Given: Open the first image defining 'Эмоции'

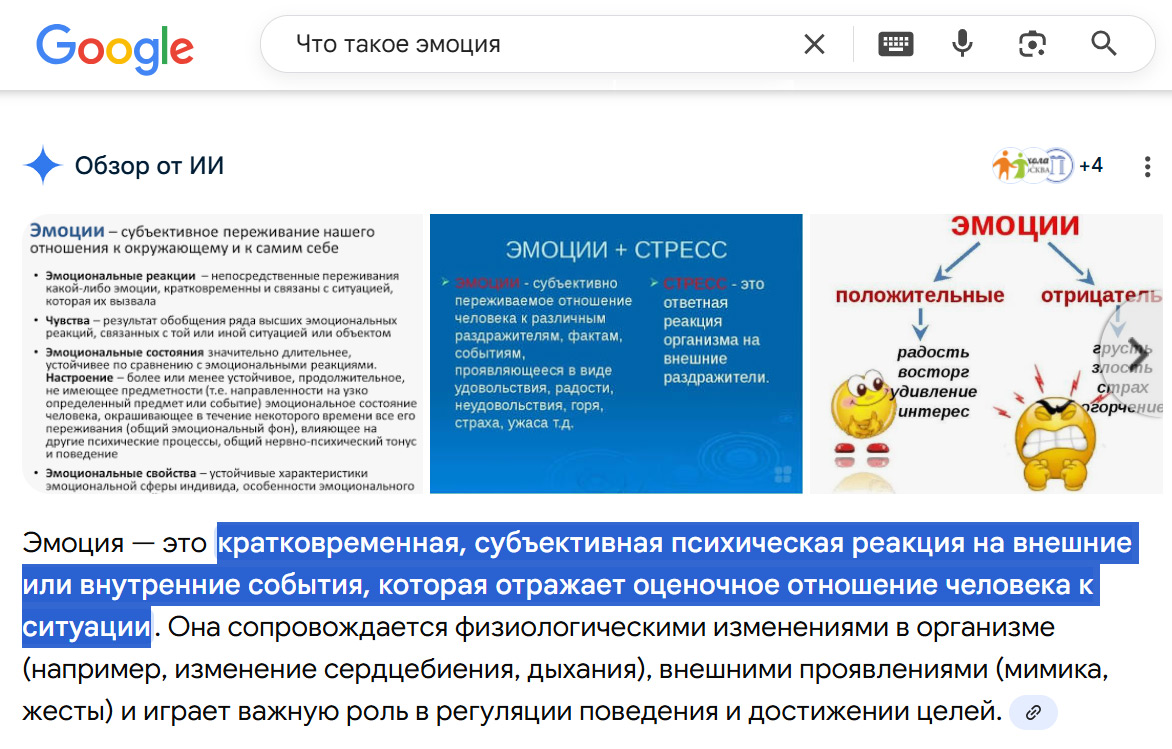Looking at the screenshot, I should click(222, 353).
